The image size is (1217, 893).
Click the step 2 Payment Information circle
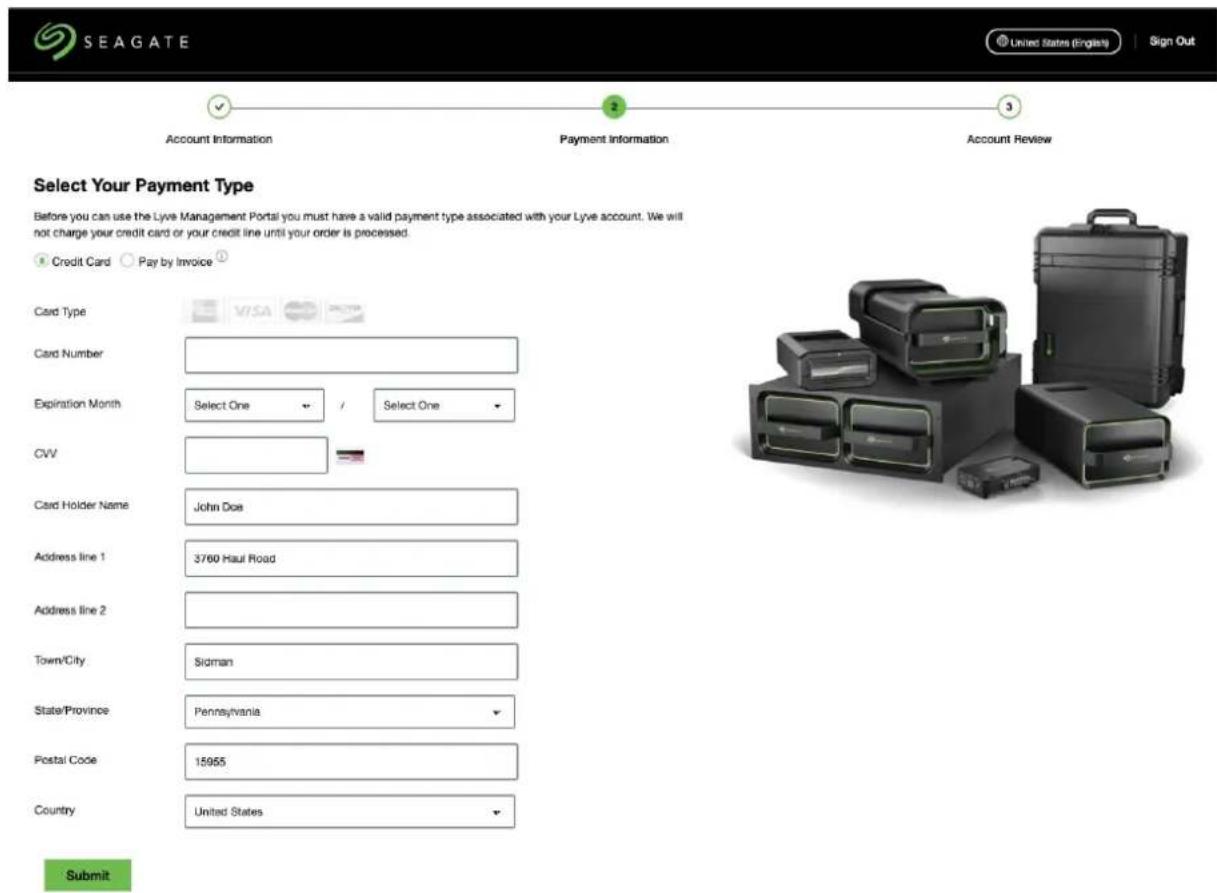tap(613, 106)
